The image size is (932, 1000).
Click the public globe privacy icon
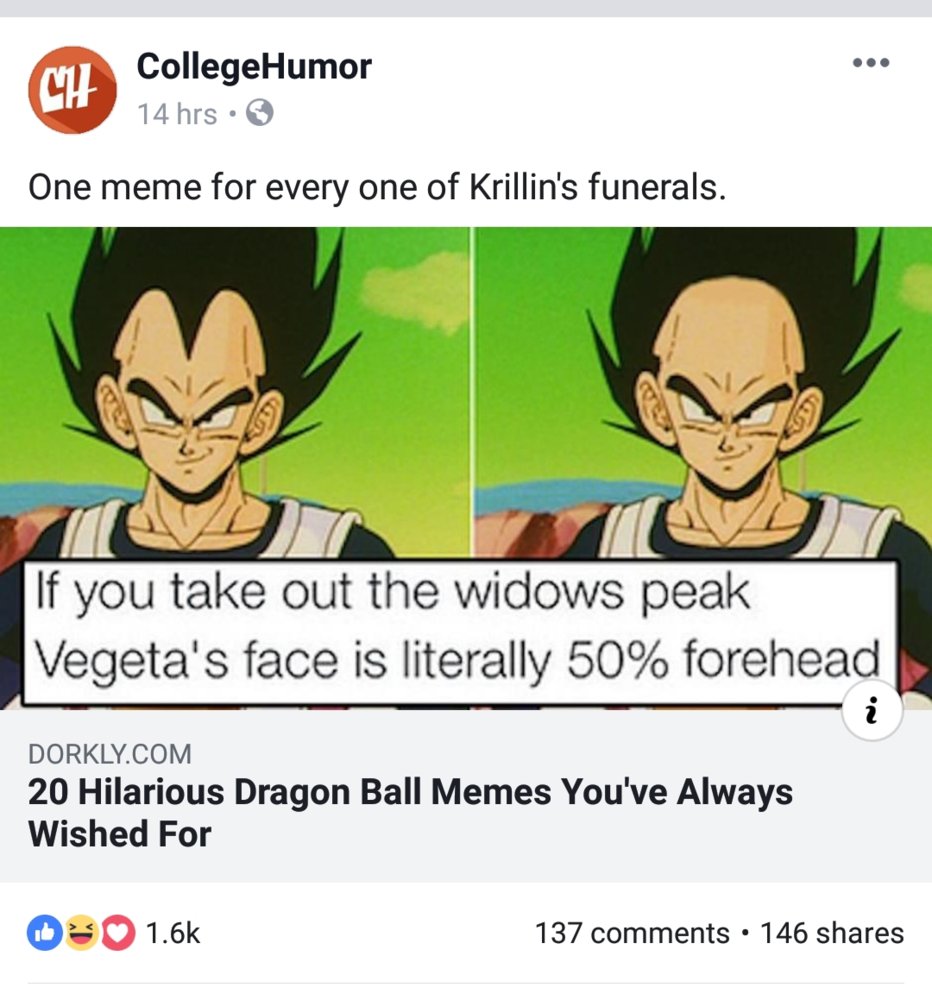click(259, 114)
